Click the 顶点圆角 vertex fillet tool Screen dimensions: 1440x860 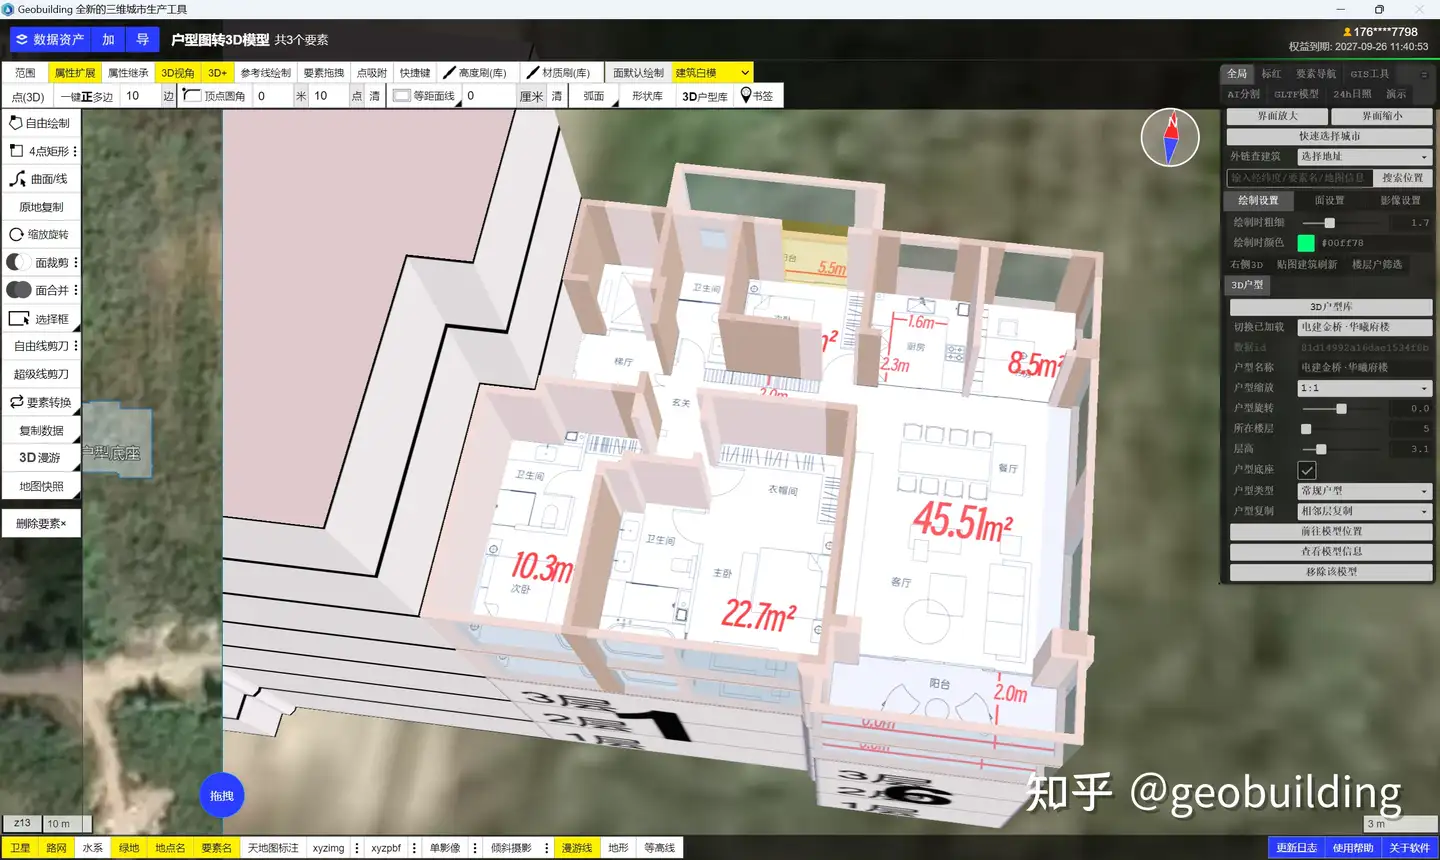[x=215, y=96]
